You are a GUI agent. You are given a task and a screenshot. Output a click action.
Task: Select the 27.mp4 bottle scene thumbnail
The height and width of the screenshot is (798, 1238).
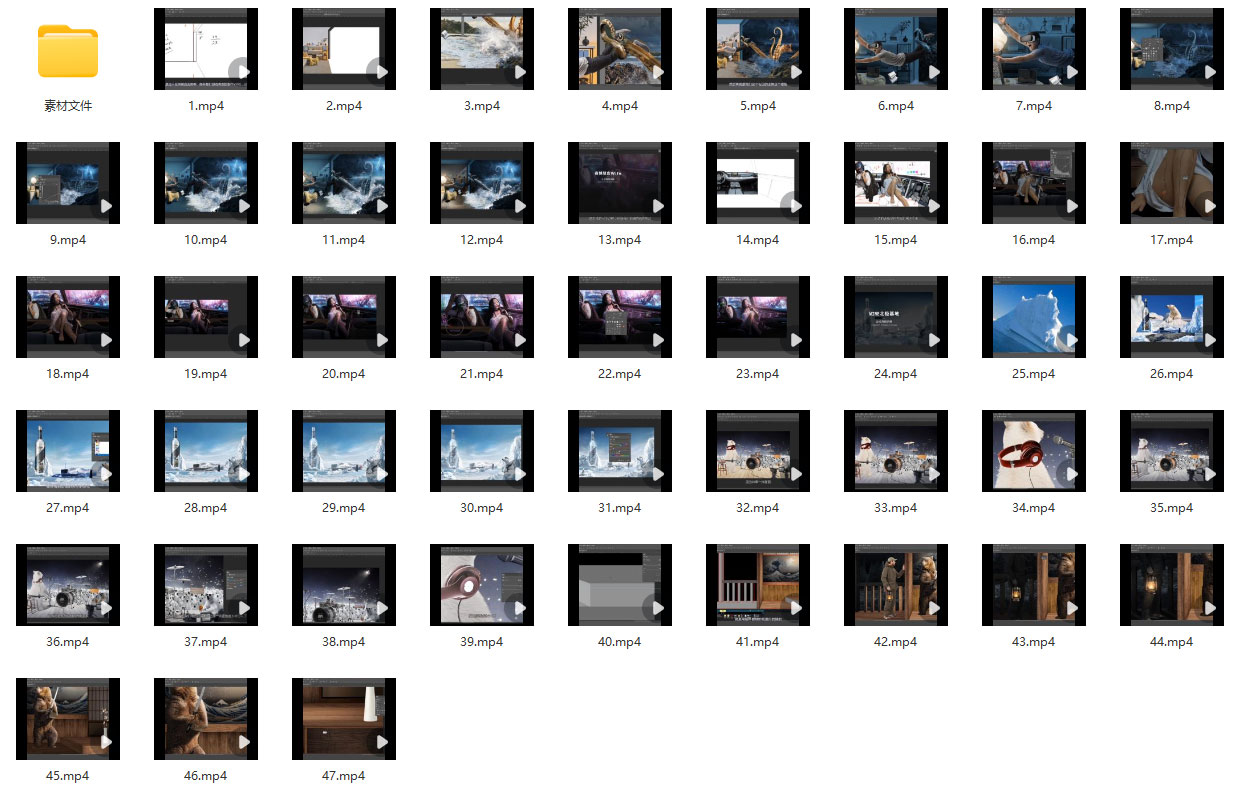[x=68, y=451]
